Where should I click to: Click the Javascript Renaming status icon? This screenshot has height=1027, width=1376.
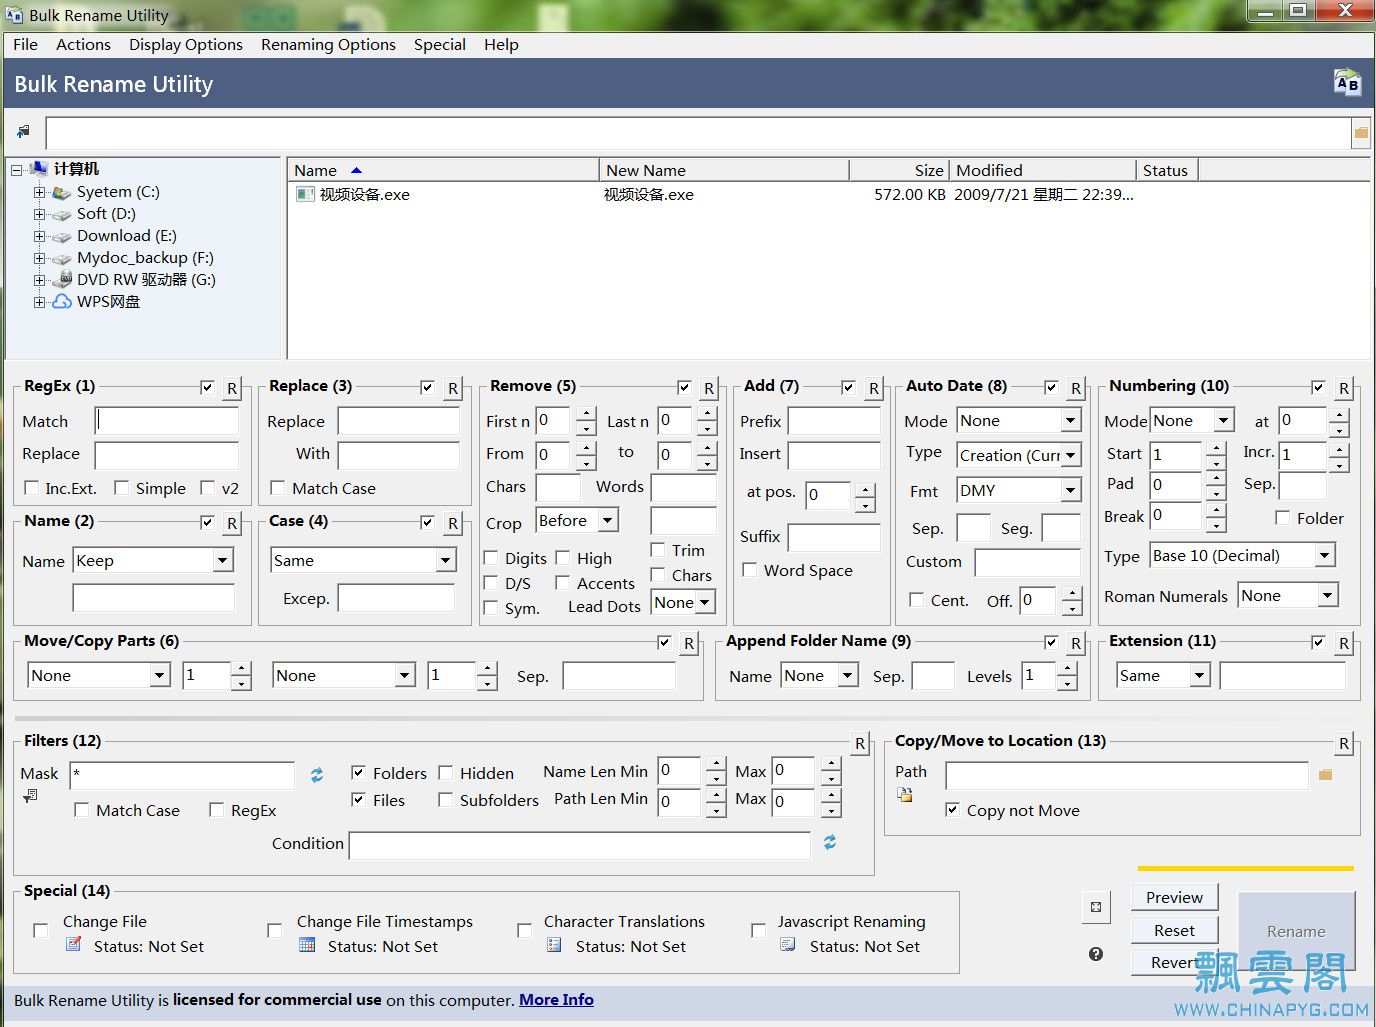coord(788,944)
